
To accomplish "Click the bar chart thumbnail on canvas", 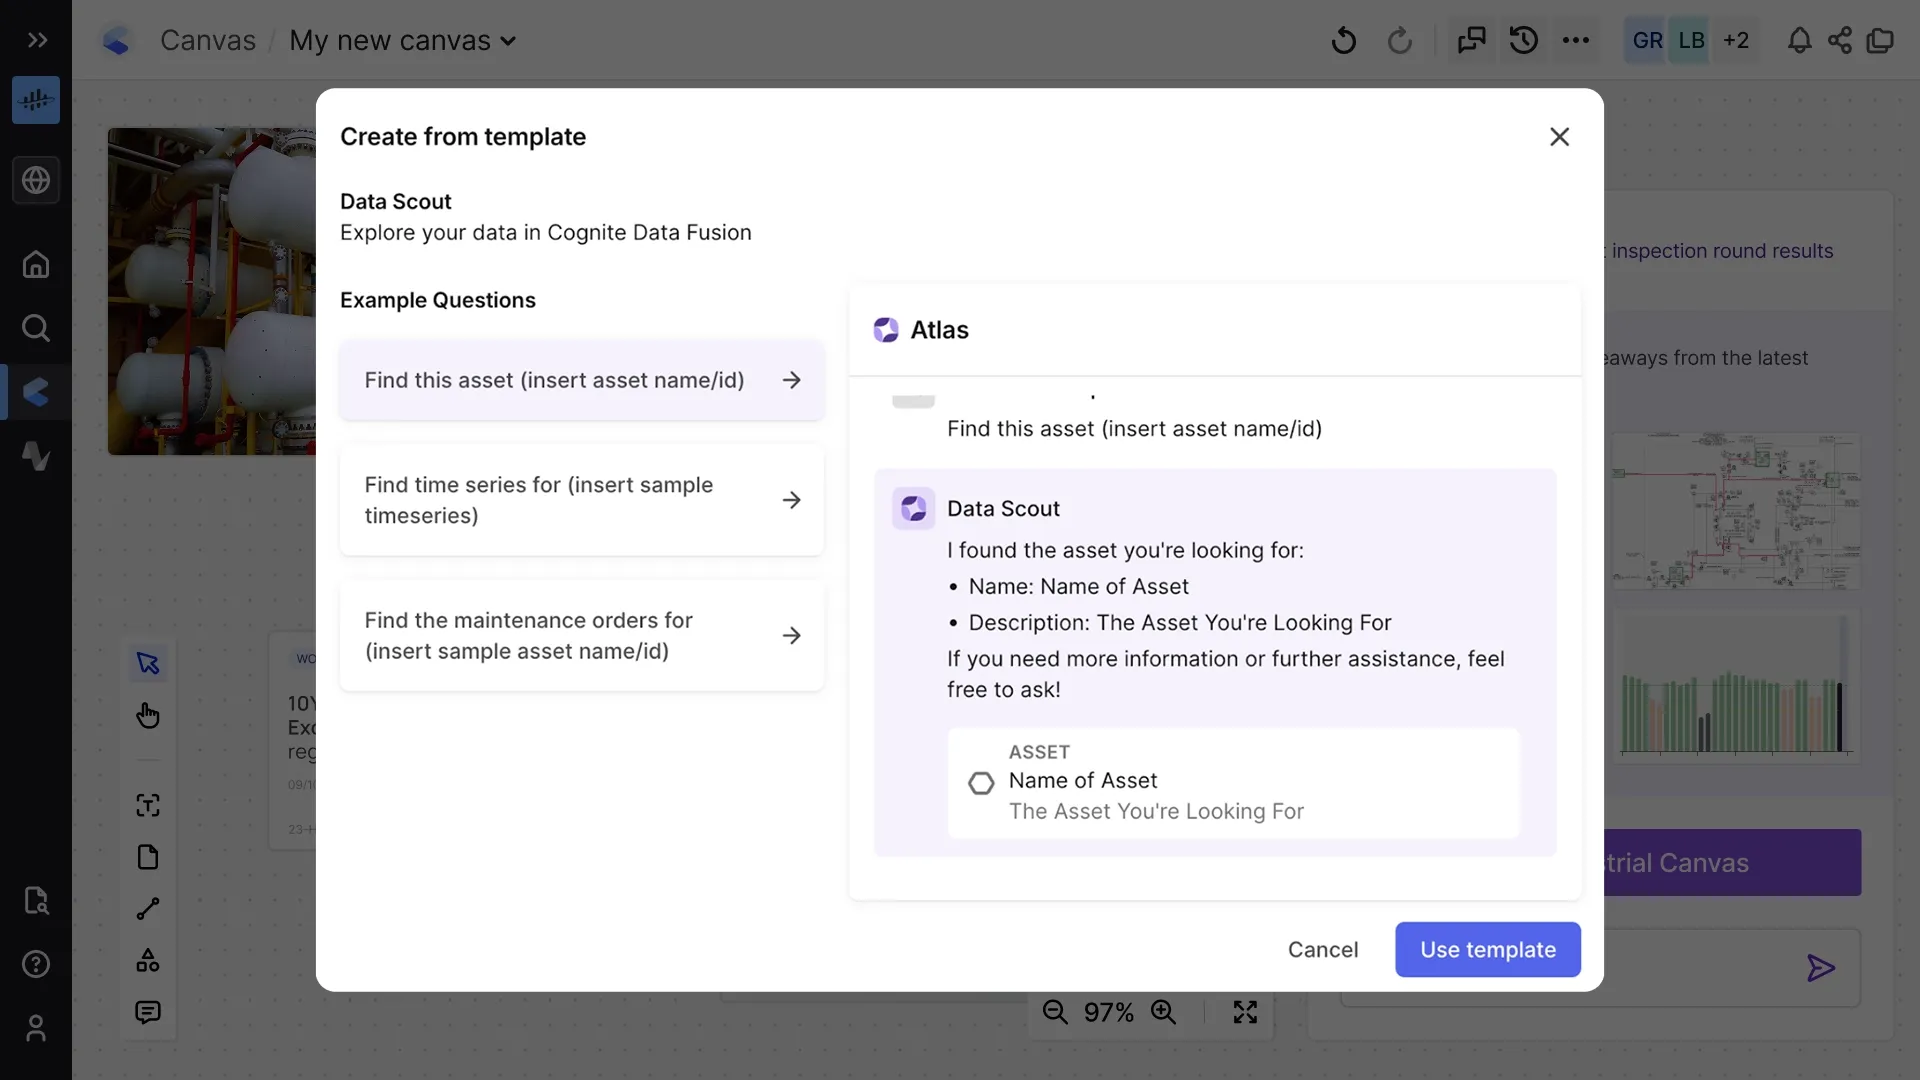I will (1736, 687).
